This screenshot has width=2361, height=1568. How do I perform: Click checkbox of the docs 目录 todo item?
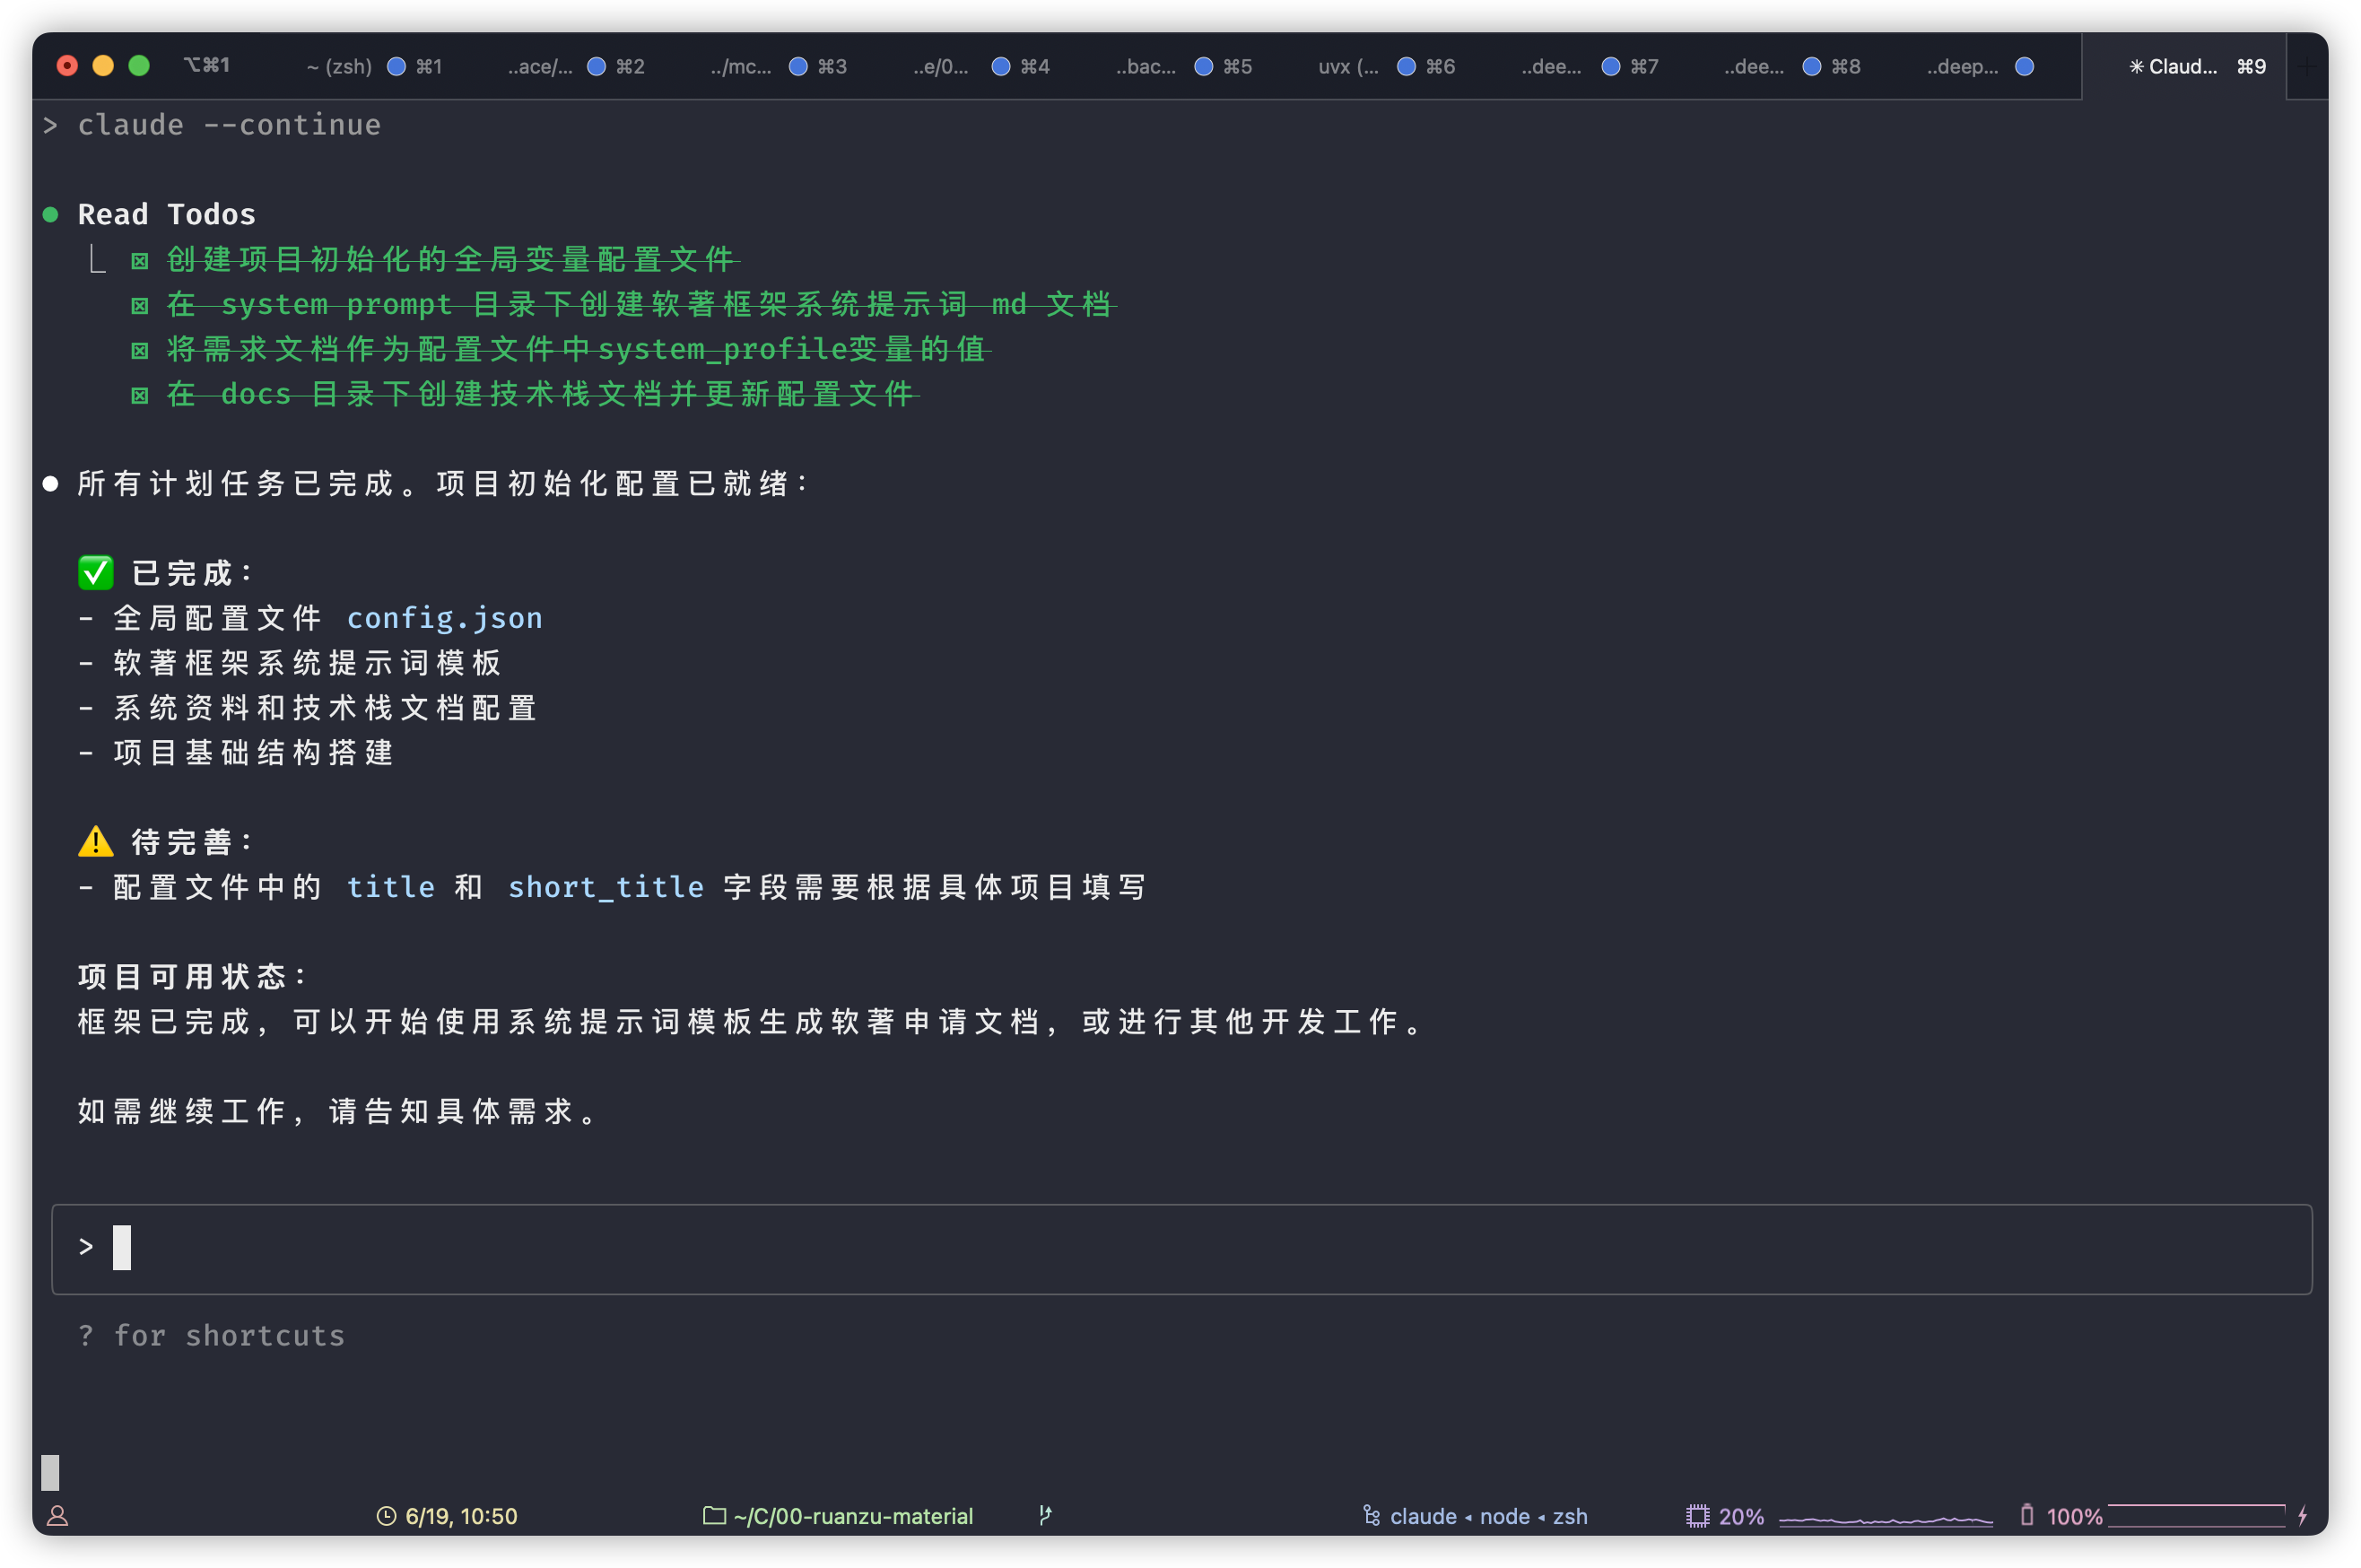(140, 395)
